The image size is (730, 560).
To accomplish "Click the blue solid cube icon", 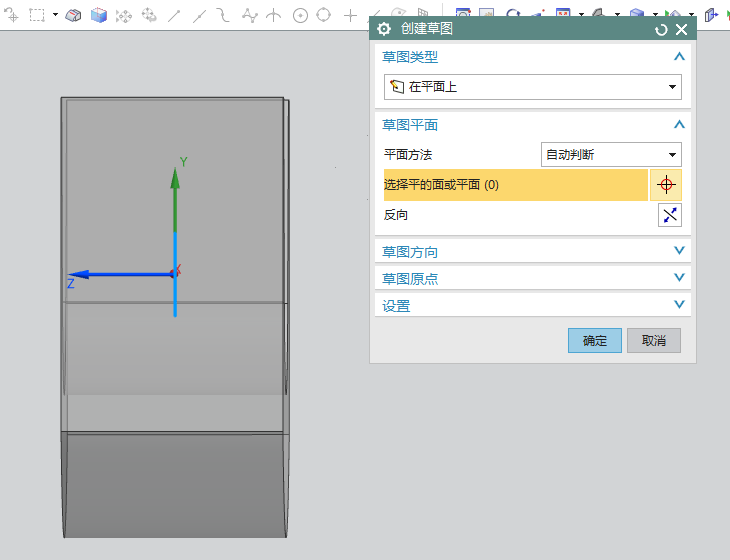I will pyautogui.click(x=99, y=15).
